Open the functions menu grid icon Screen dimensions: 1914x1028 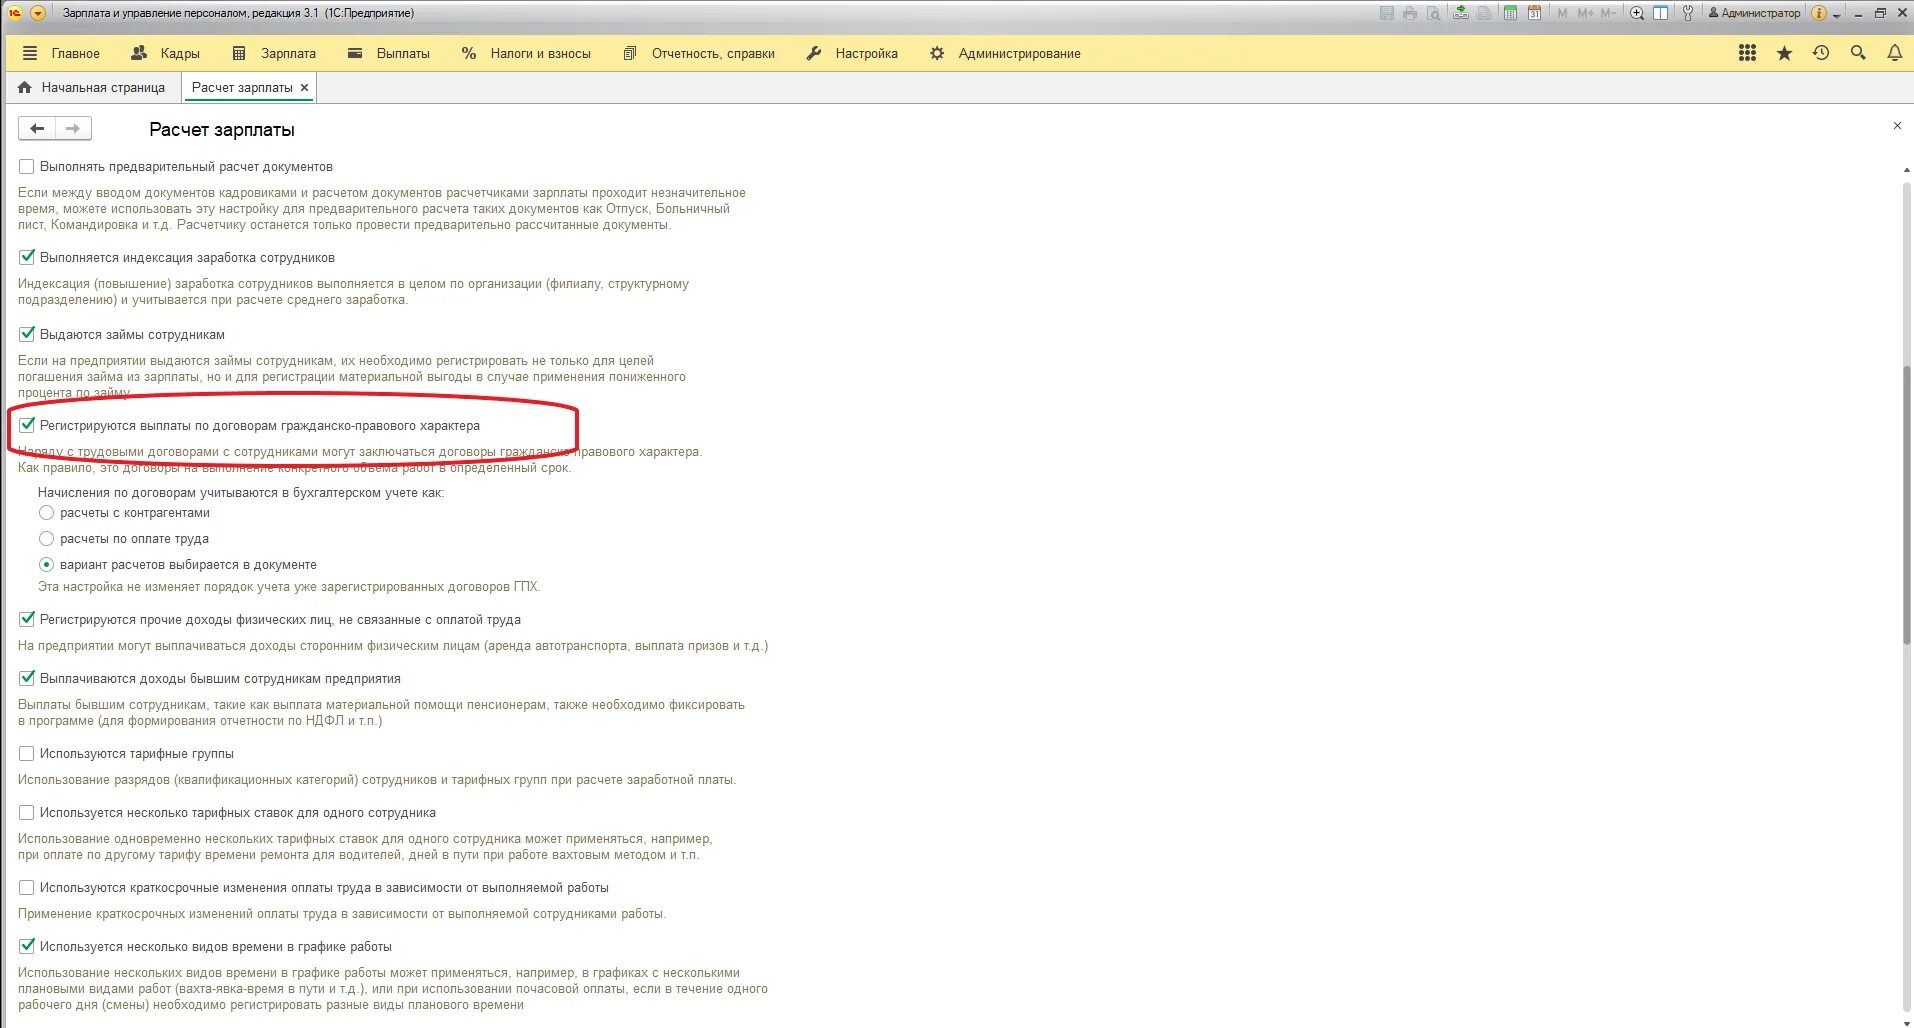tap(1747, 53)
